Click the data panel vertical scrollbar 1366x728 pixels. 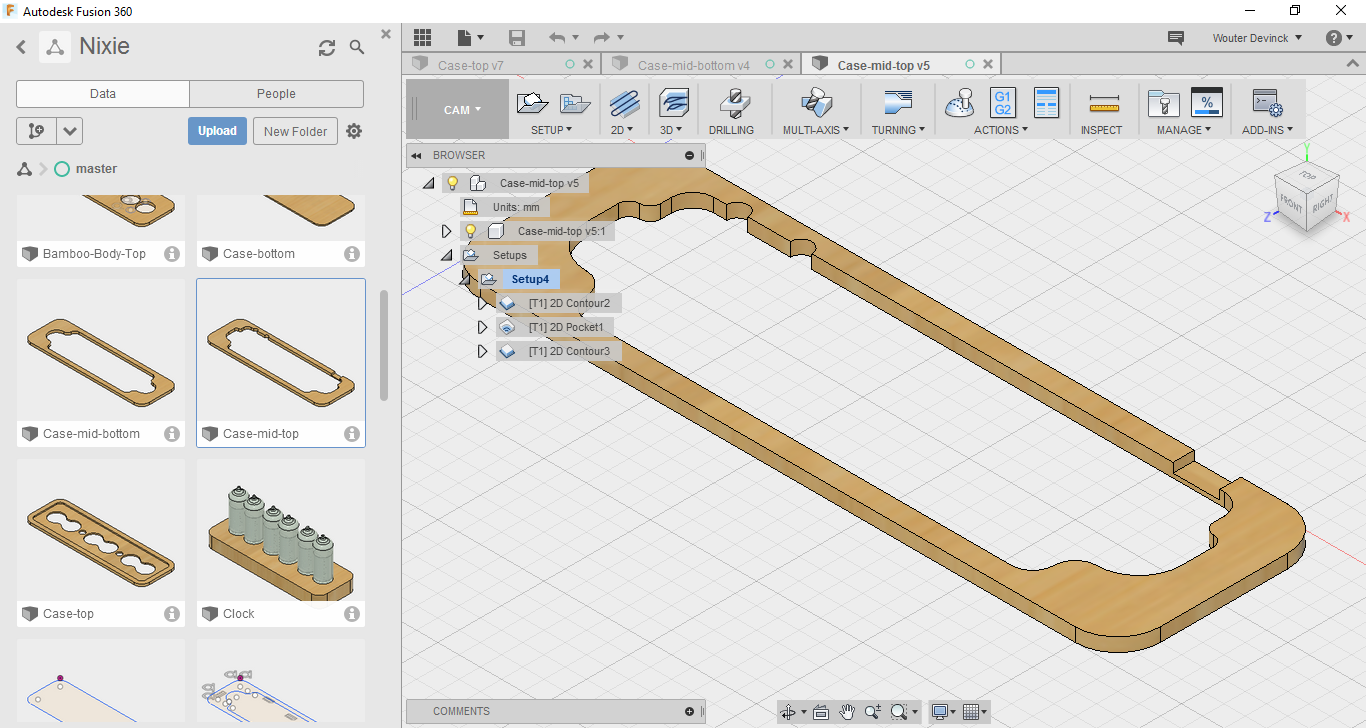(383, 345)
